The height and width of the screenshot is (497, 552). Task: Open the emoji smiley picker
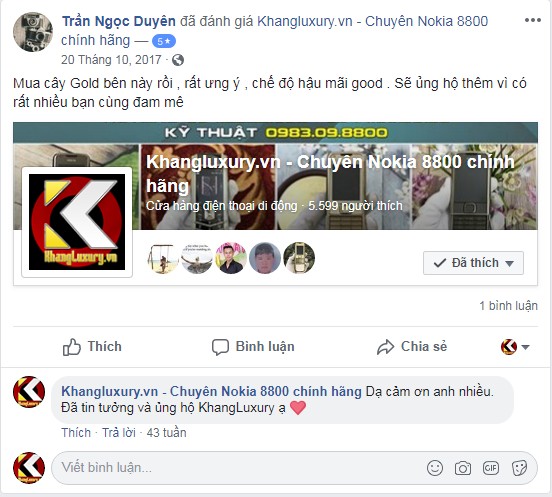(x=435, y=468)
